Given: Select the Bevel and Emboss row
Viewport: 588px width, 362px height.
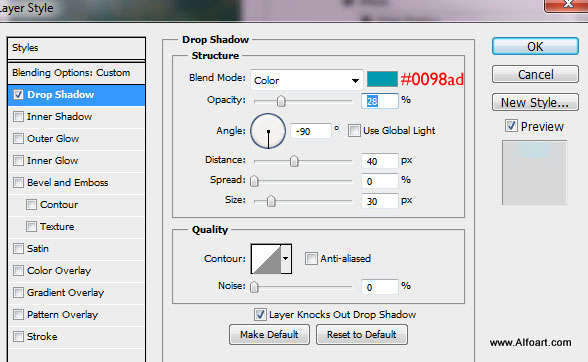Looking at the screenshot, I should (x=76, y=183).
